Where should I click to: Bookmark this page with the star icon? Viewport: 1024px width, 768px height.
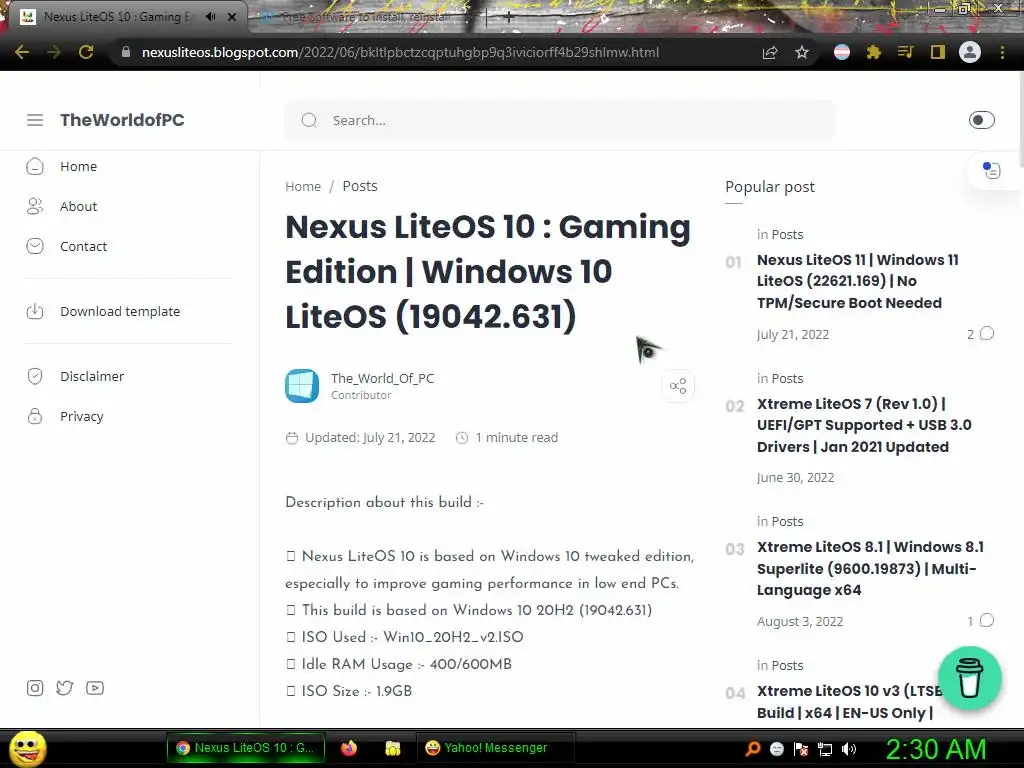802,52
